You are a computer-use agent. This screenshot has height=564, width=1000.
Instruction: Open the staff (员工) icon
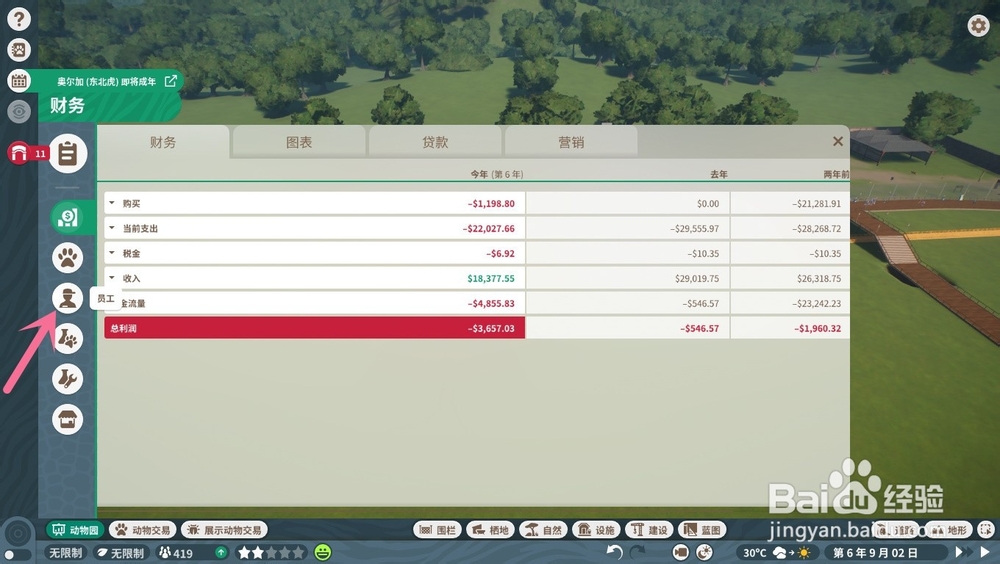point(68,298)
